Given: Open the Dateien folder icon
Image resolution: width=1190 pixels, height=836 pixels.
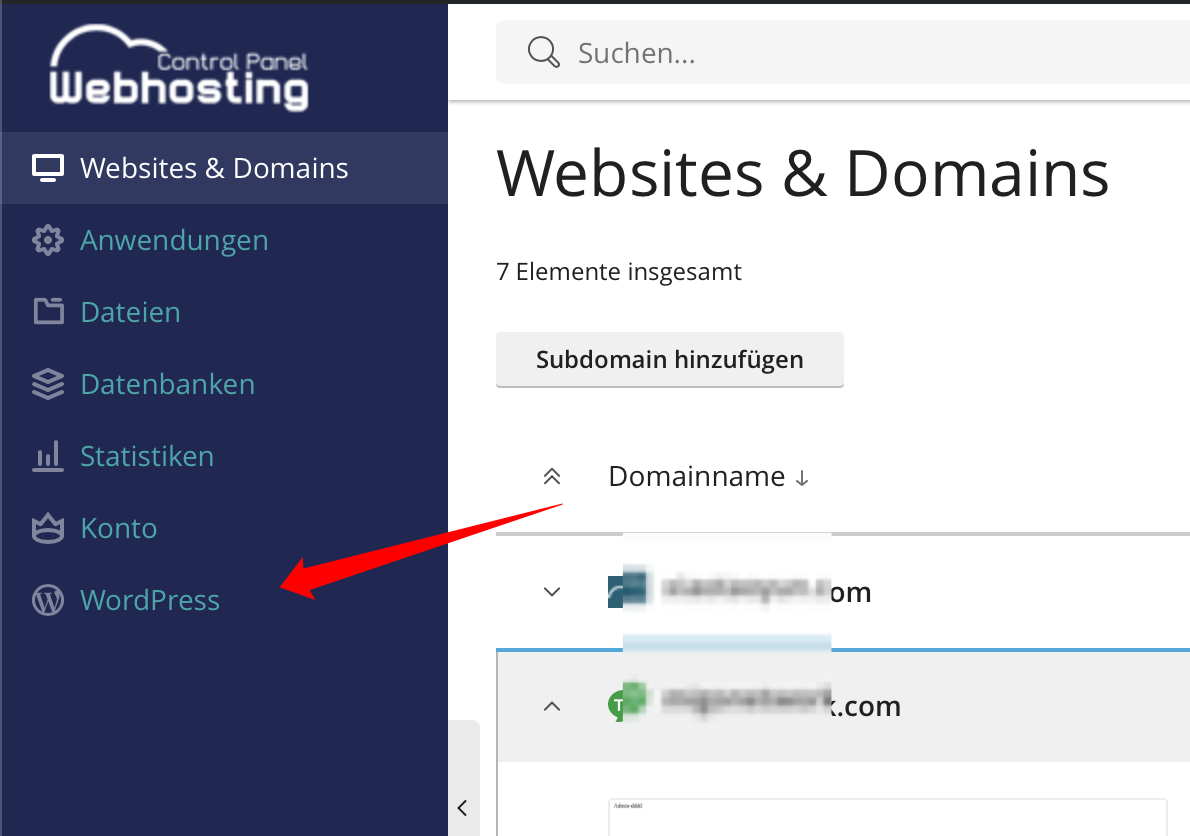Looking at the screenshot, I should [x=47, y=312].
